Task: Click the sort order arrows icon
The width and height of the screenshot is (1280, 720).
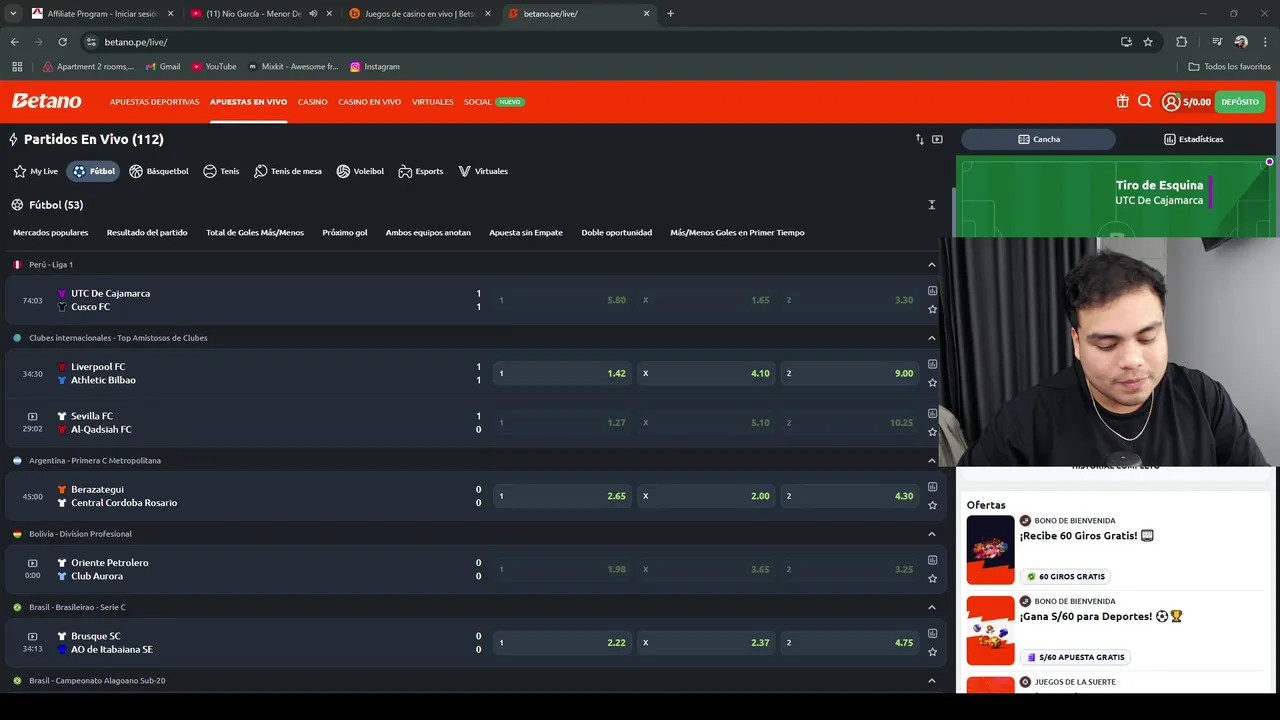Action: pyautogui.click(x=920, y=139)
